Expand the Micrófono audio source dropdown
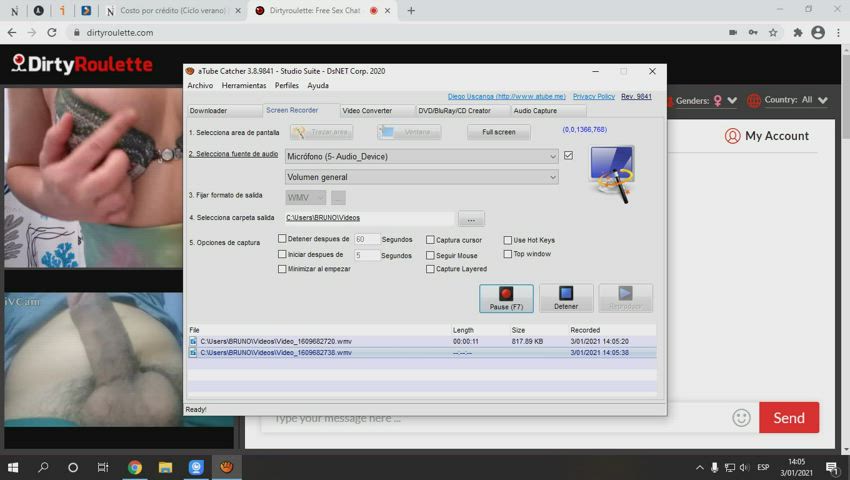Screen dimensions: 850x480 553,156
